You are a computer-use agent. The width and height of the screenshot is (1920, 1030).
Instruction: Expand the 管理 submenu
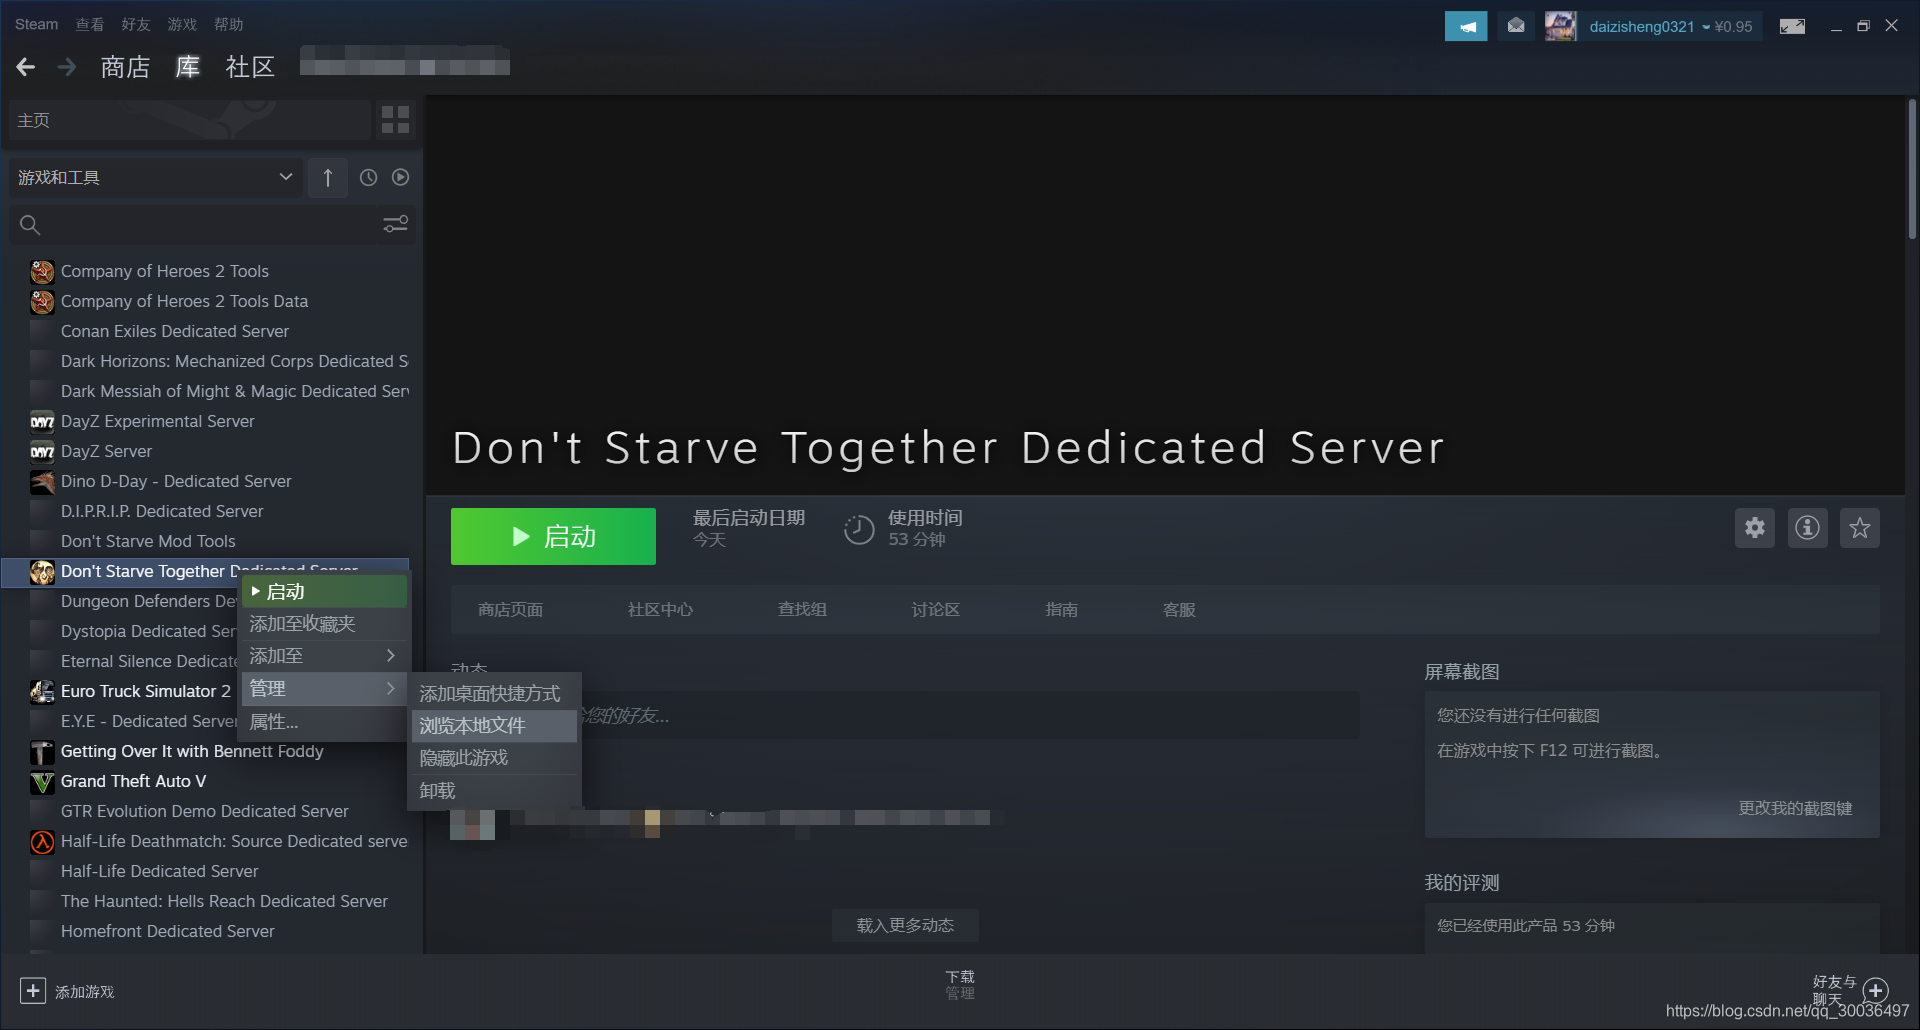324,689
